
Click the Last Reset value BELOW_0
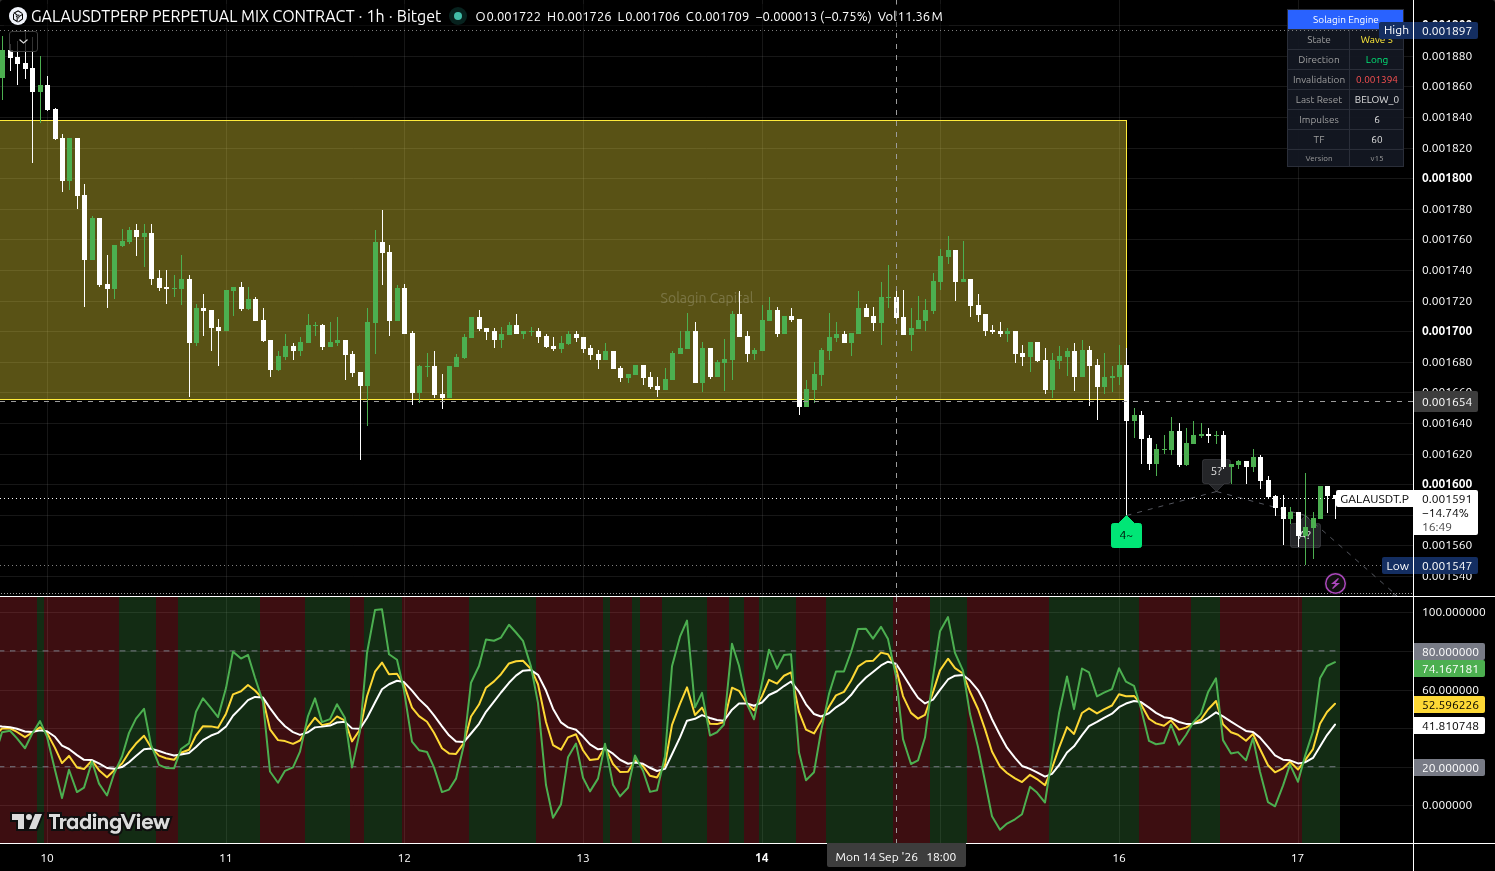pyautogui.click(x=1376, y=100)
